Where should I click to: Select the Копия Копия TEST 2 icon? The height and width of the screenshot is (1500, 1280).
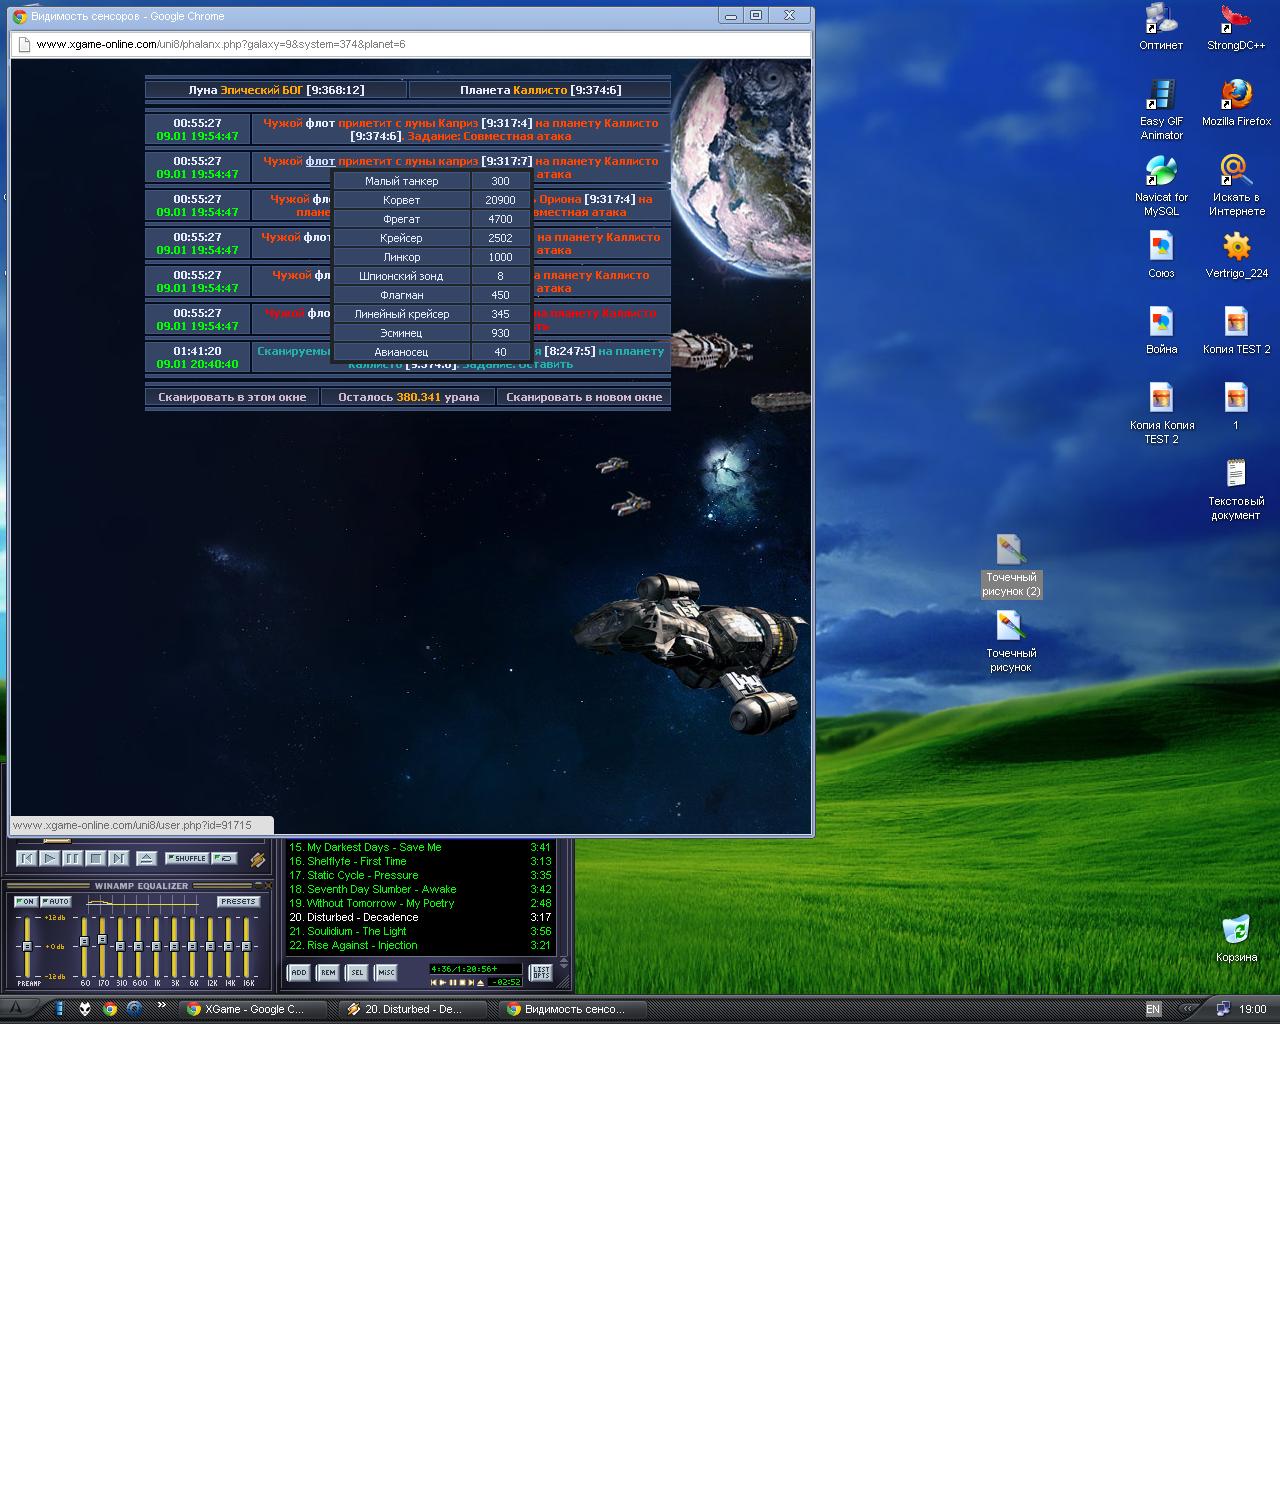(1161, 414)
